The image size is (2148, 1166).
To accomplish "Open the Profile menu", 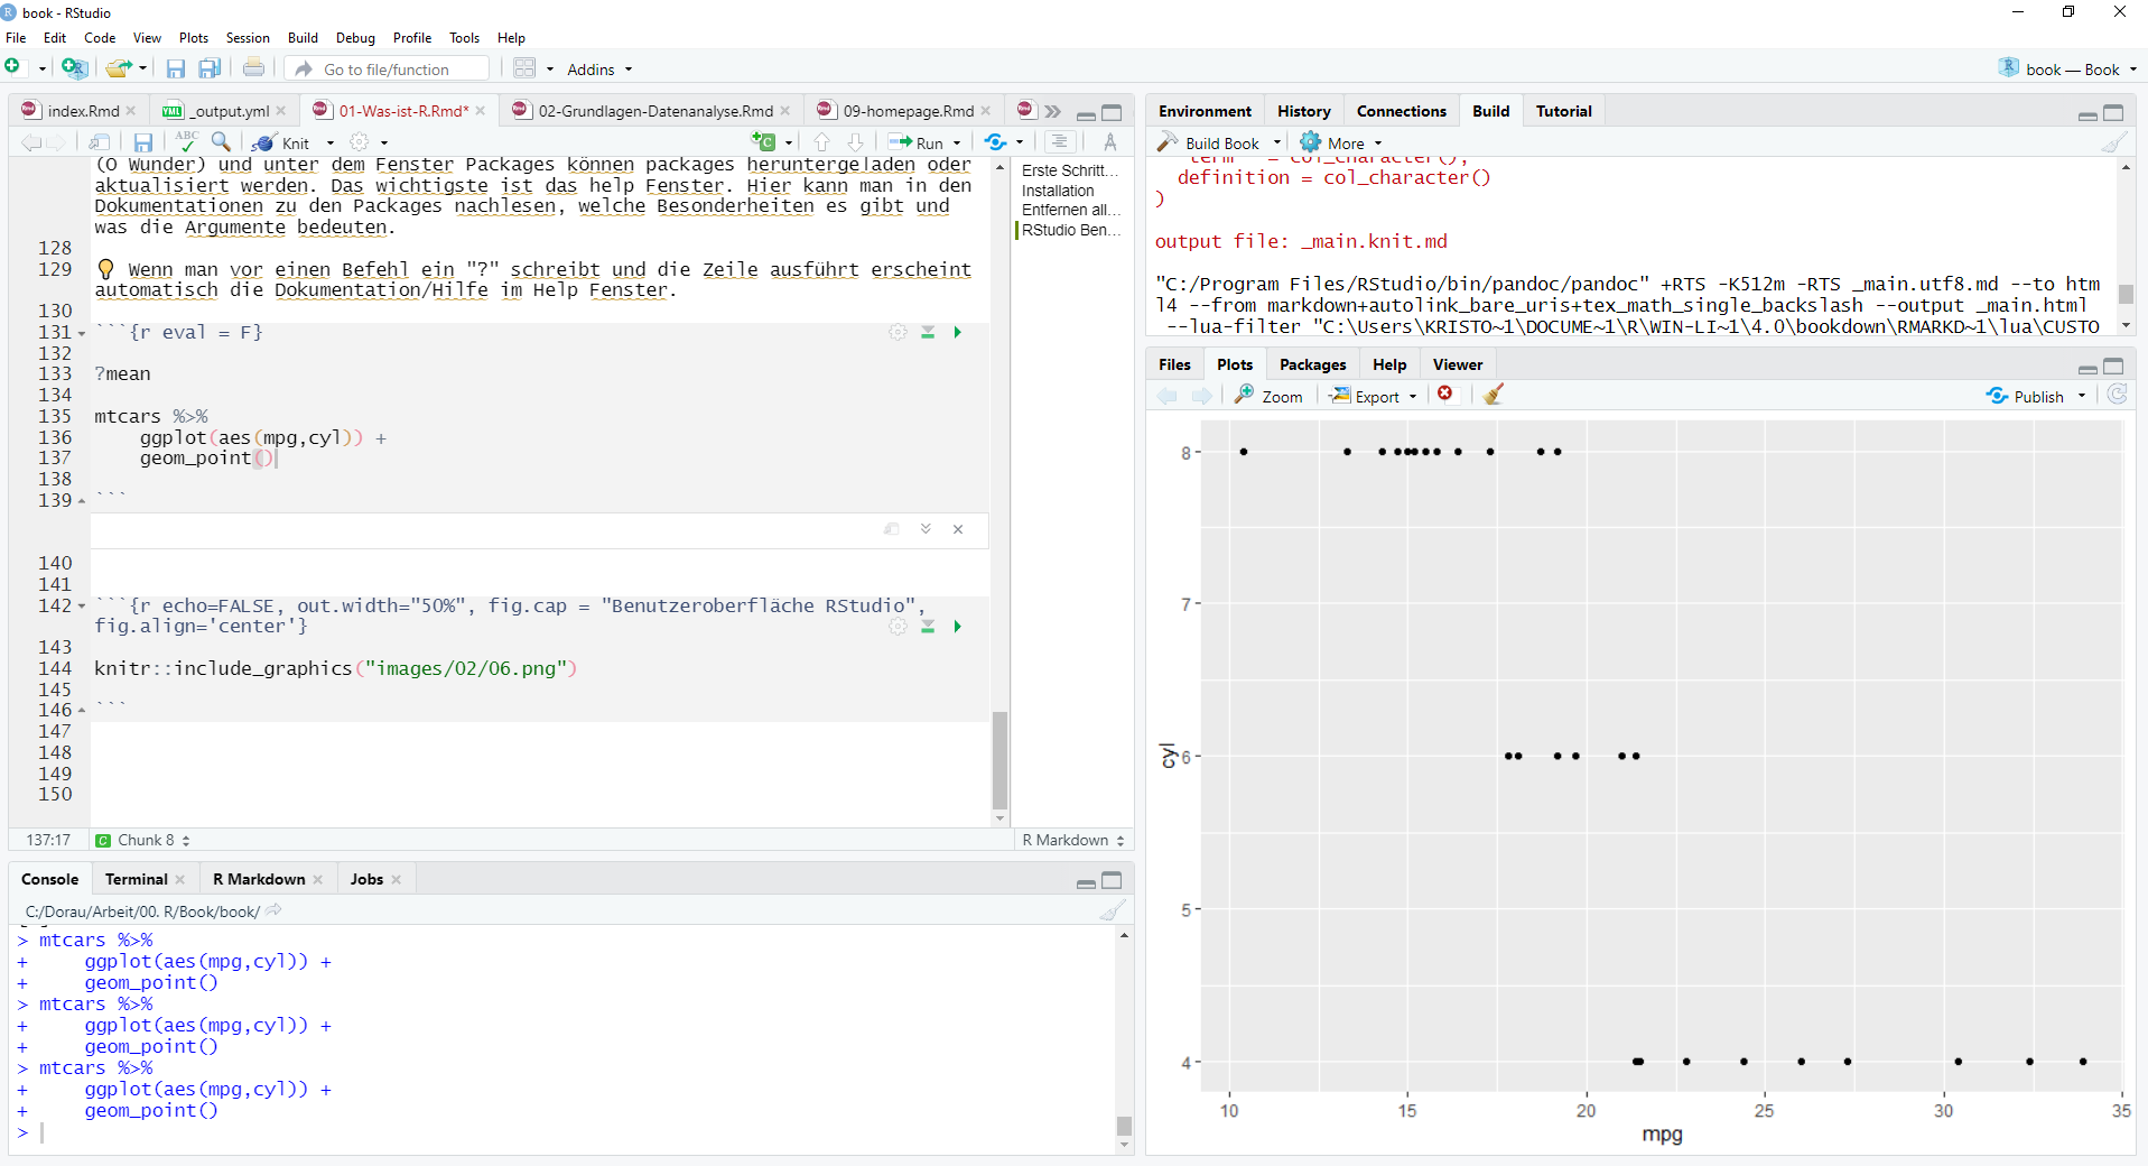I will coord(411,38).
